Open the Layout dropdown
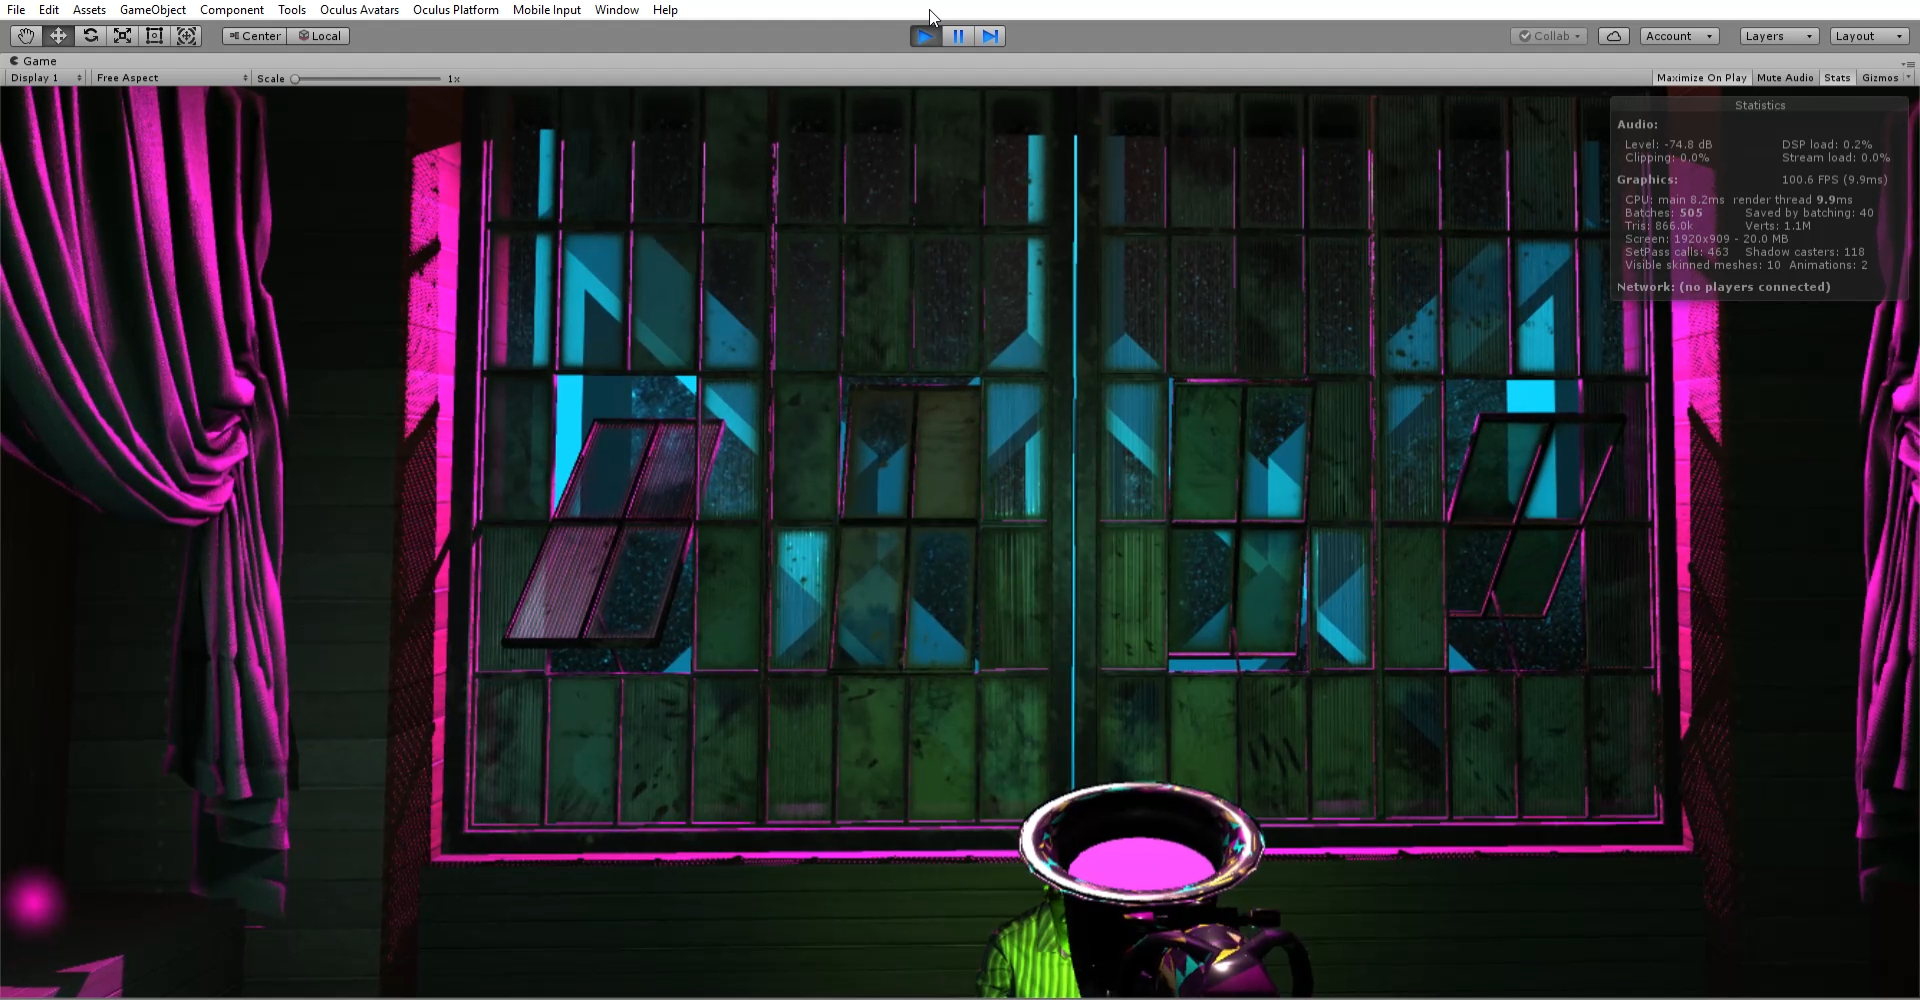Image resolution: width=1920 pixels, height=1000 pixels. point(1870,36)
